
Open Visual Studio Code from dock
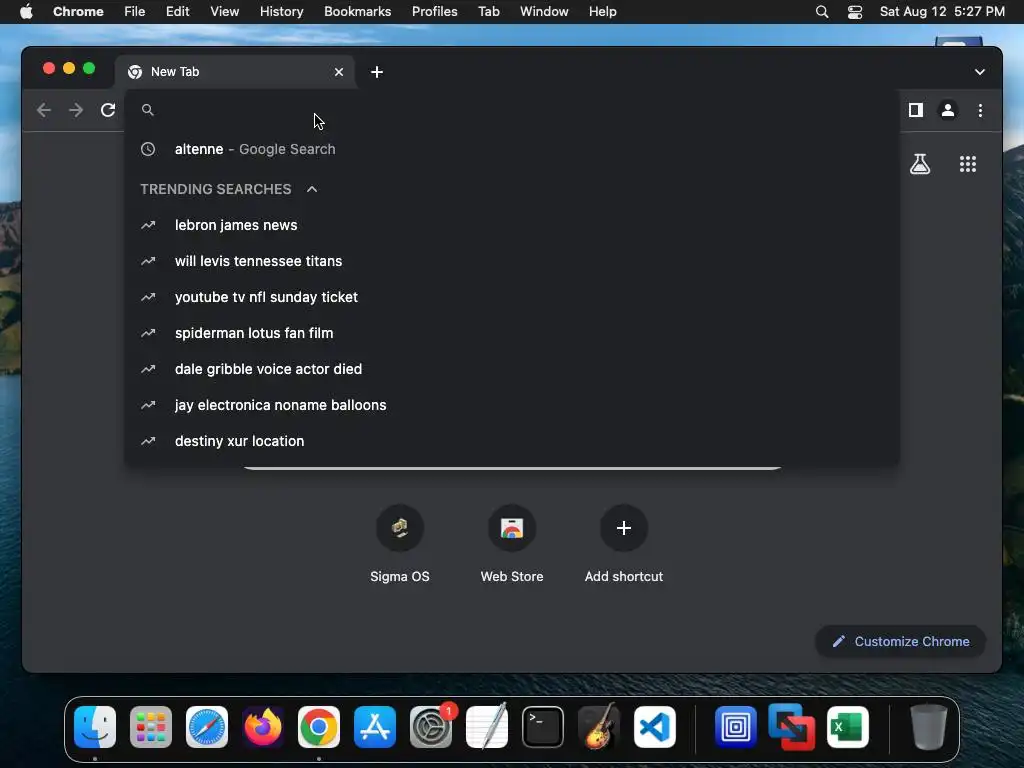tap(655, 726)
